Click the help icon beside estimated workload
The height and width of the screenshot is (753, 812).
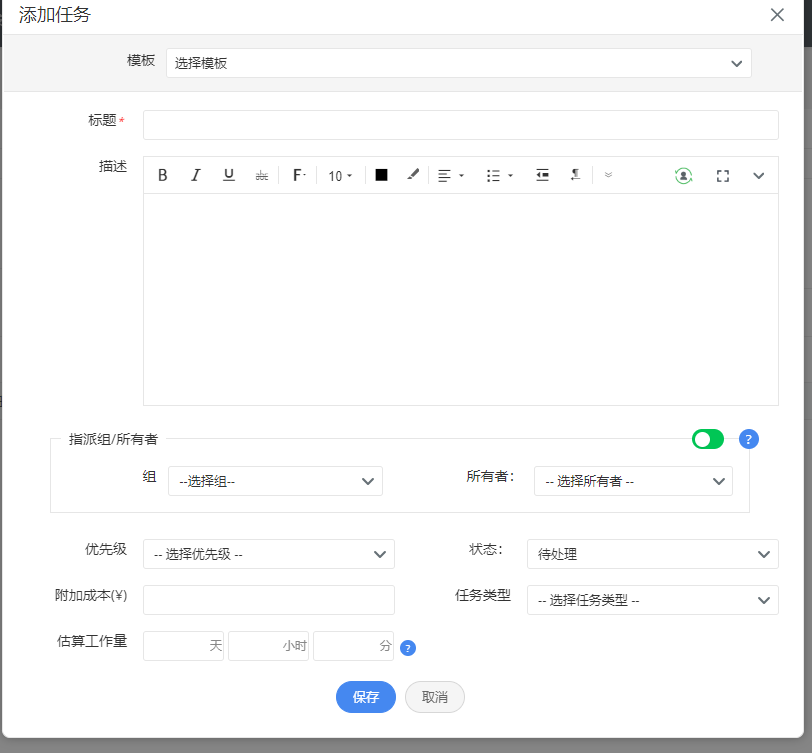pos(408,648)
